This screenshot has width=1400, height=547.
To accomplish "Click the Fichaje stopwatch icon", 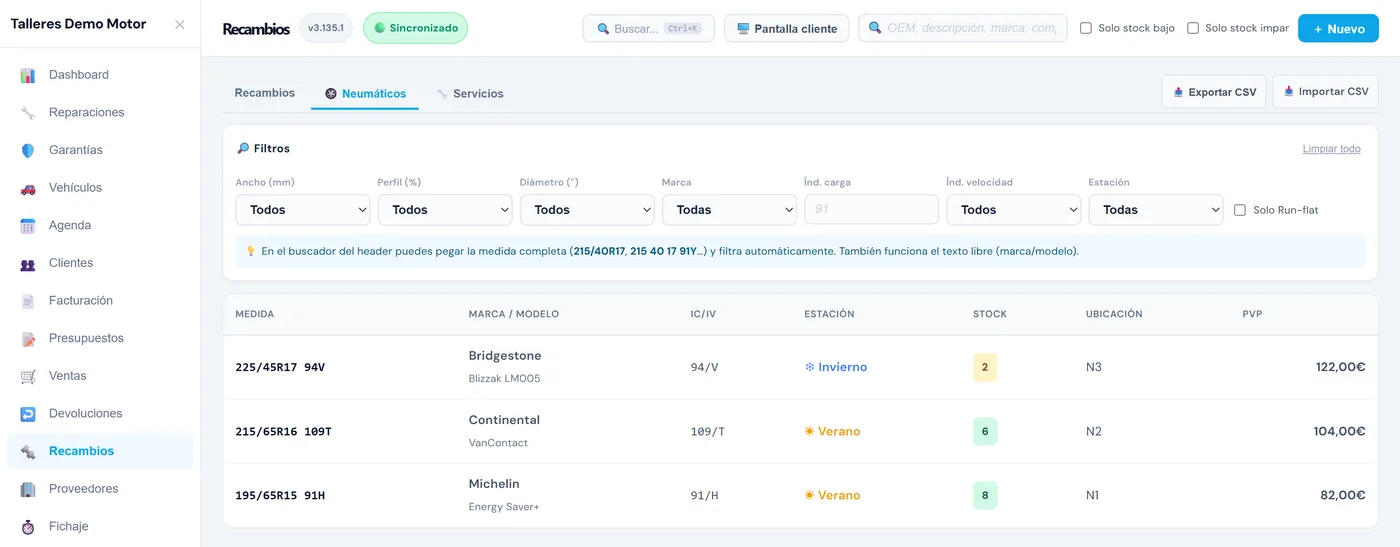I will coord(28,527).
